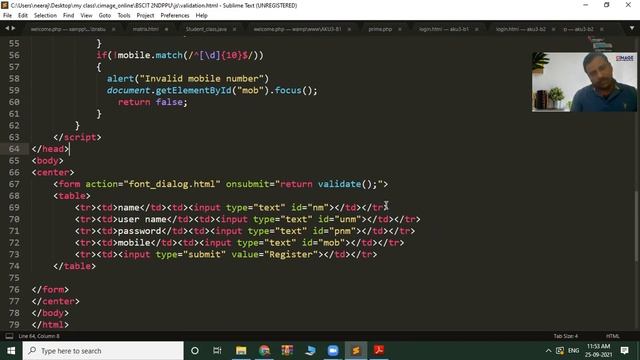640x360 pixels.
Task: Click line number 73 in the gutter
Action: 14,254
